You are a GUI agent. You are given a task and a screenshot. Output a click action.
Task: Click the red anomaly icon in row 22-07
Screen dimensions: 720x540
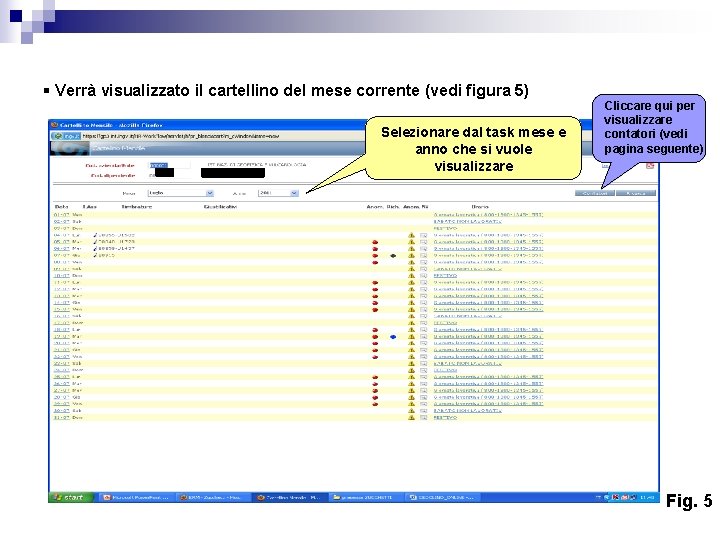(x=375, y=357)
